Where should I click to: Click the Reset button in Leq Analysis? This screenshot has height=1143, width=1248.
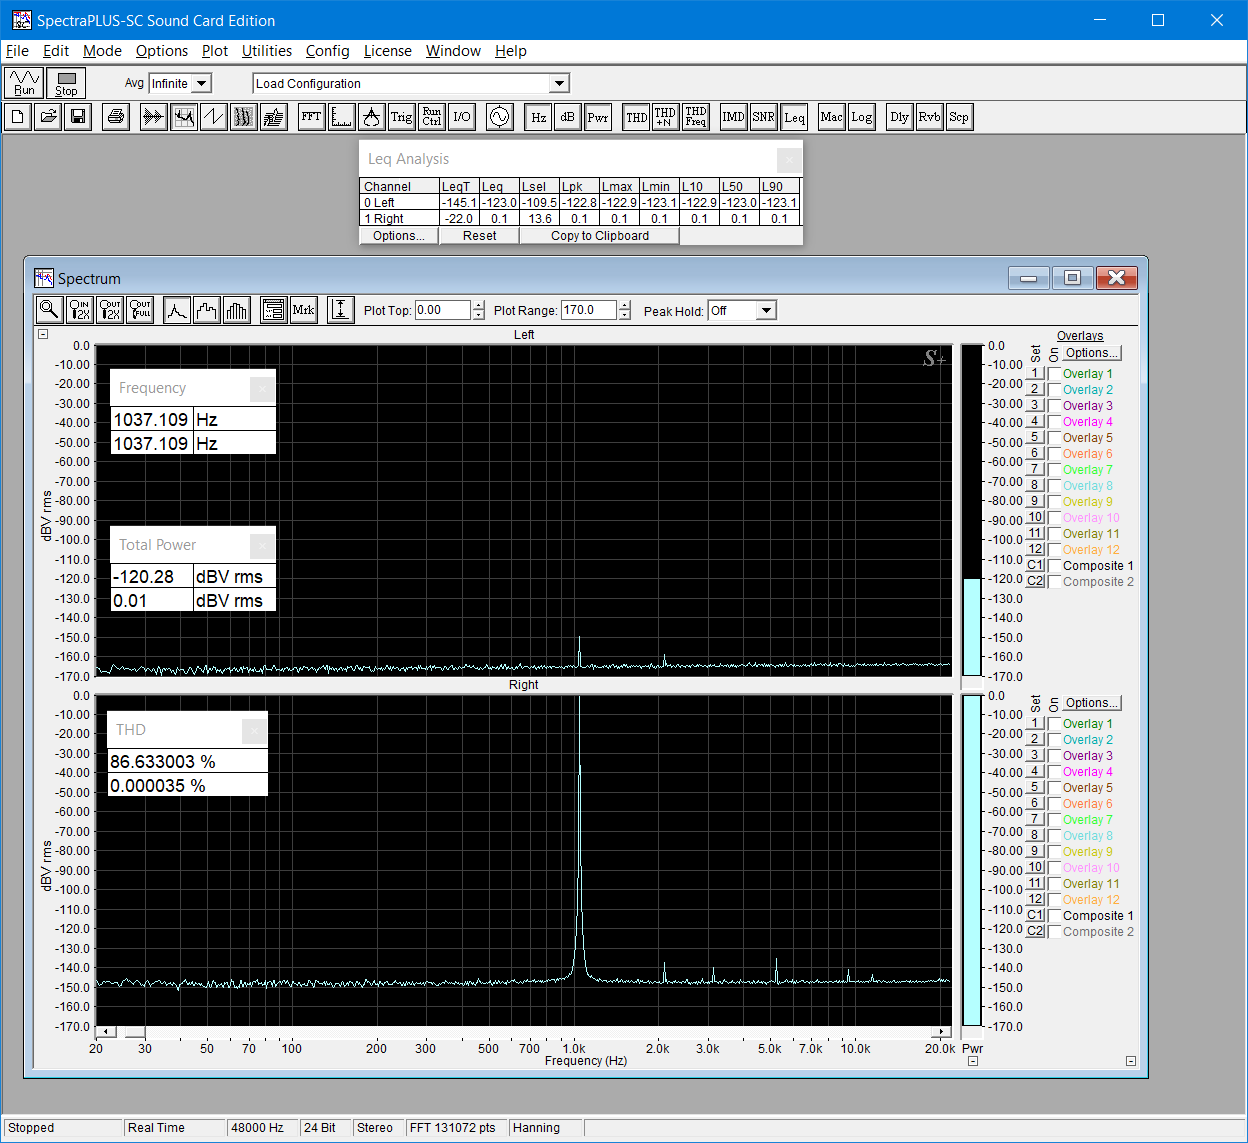click(x=480, y=236)
